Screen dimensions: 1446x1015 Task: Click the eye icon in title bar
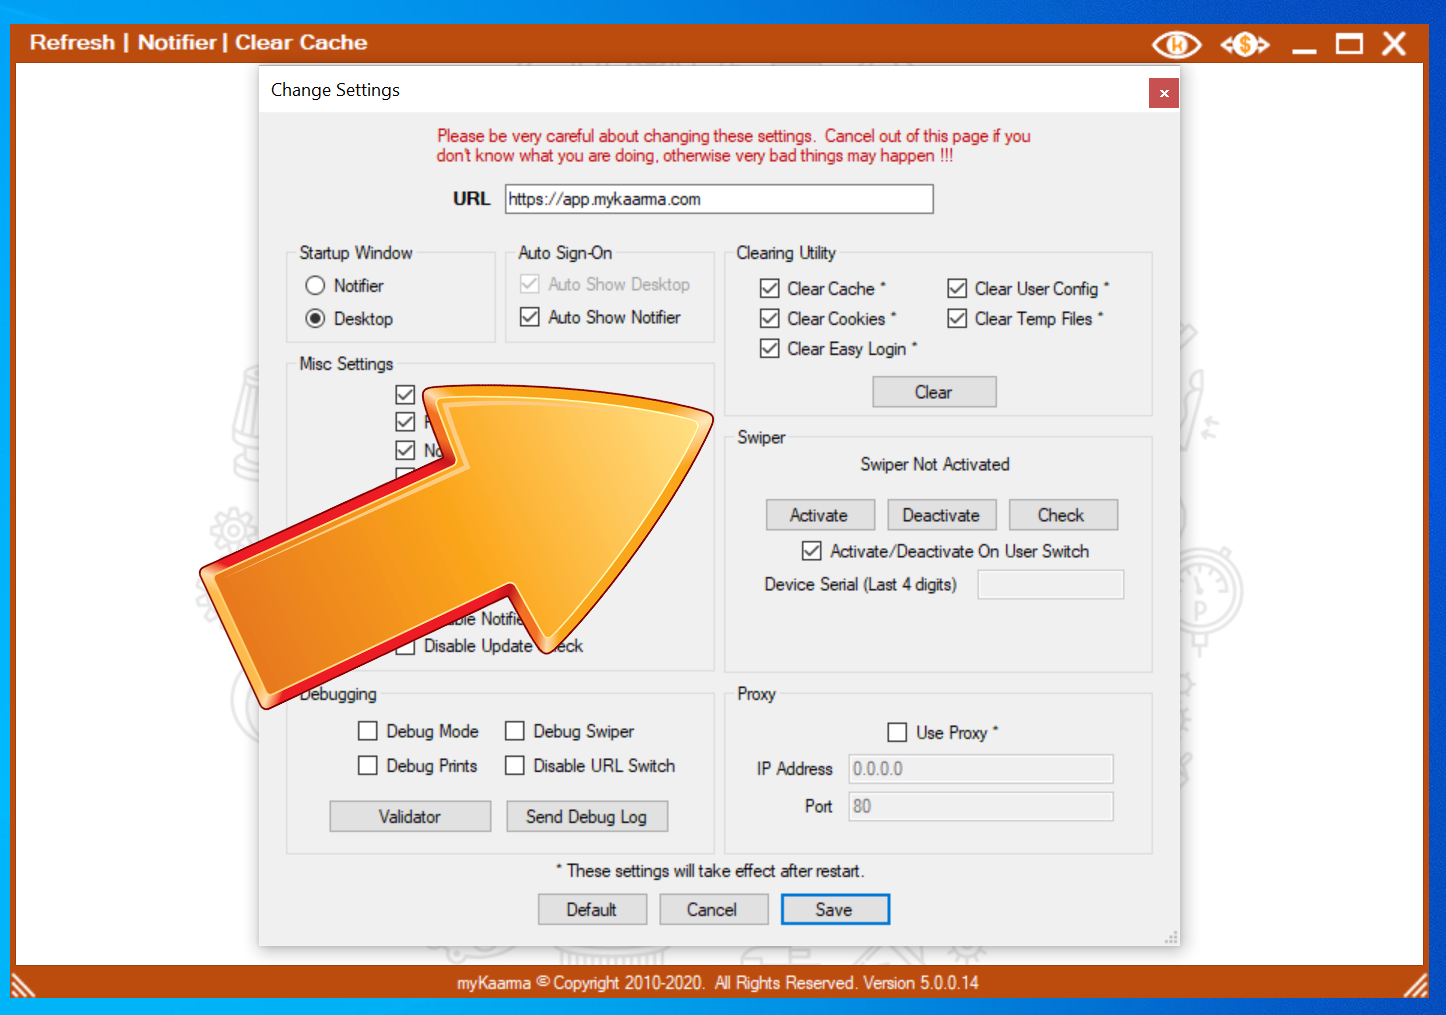[1177, 44]
